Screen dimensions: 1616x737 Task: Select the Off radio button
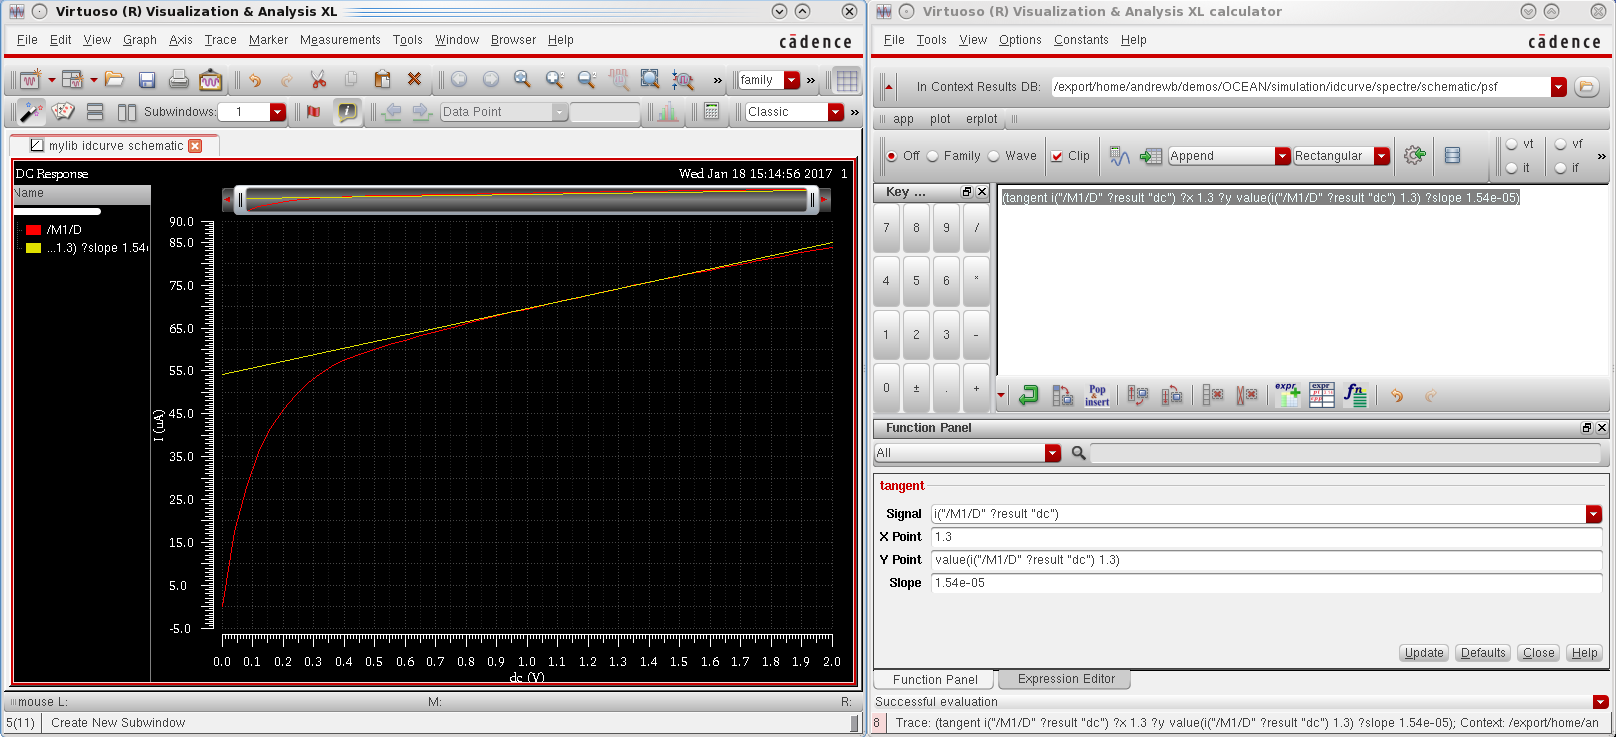[x=891, y=156]
